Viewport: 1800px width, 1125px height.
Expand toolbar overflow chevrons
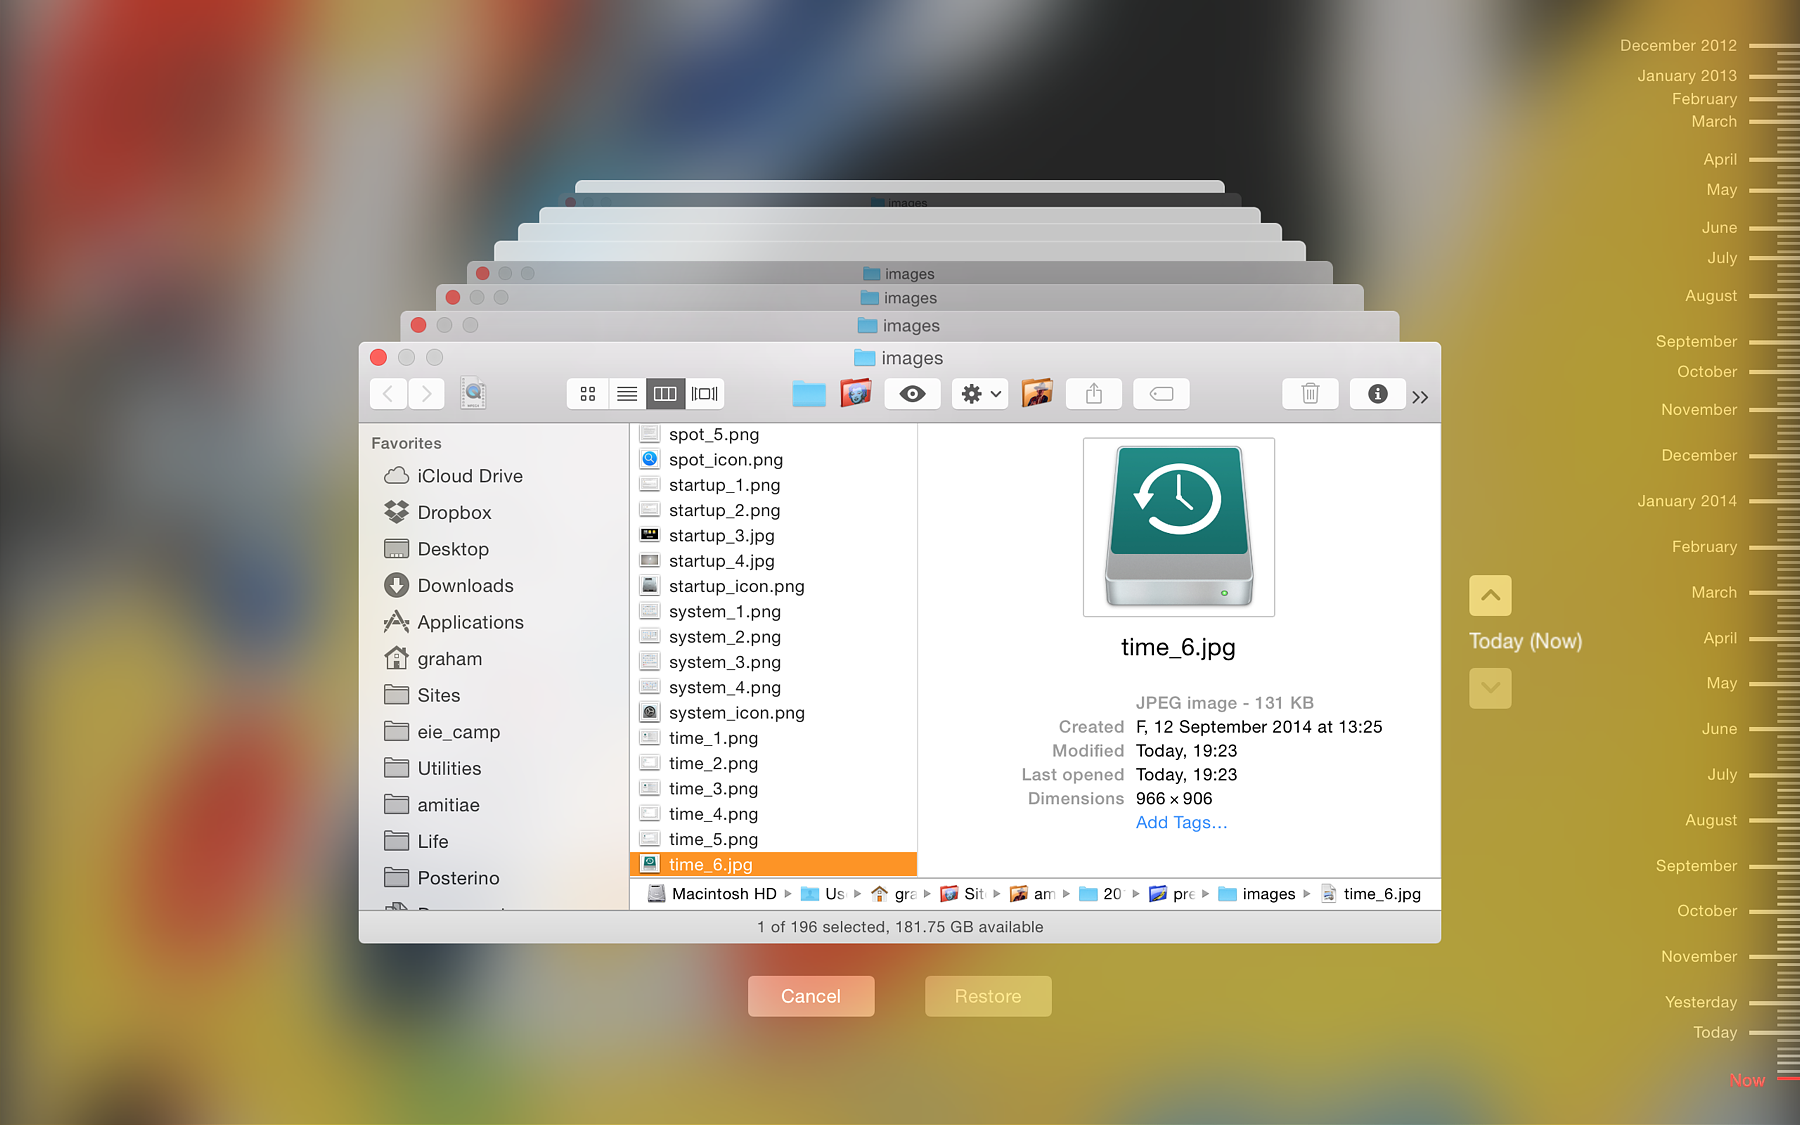point(1420,397)
